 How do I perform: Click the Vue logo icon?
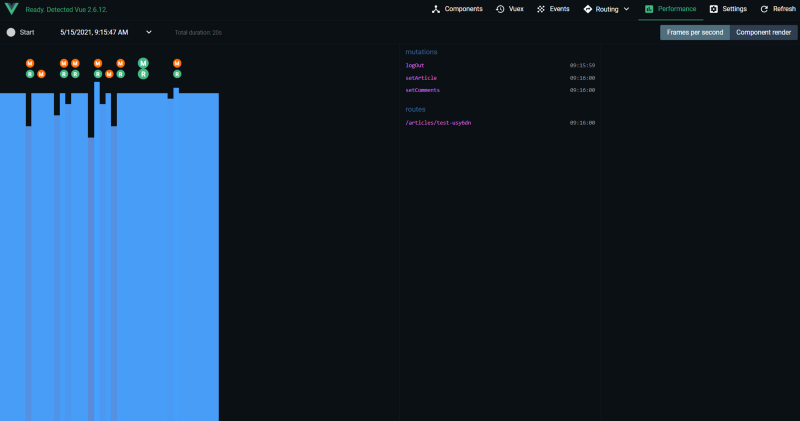[11, 9]
